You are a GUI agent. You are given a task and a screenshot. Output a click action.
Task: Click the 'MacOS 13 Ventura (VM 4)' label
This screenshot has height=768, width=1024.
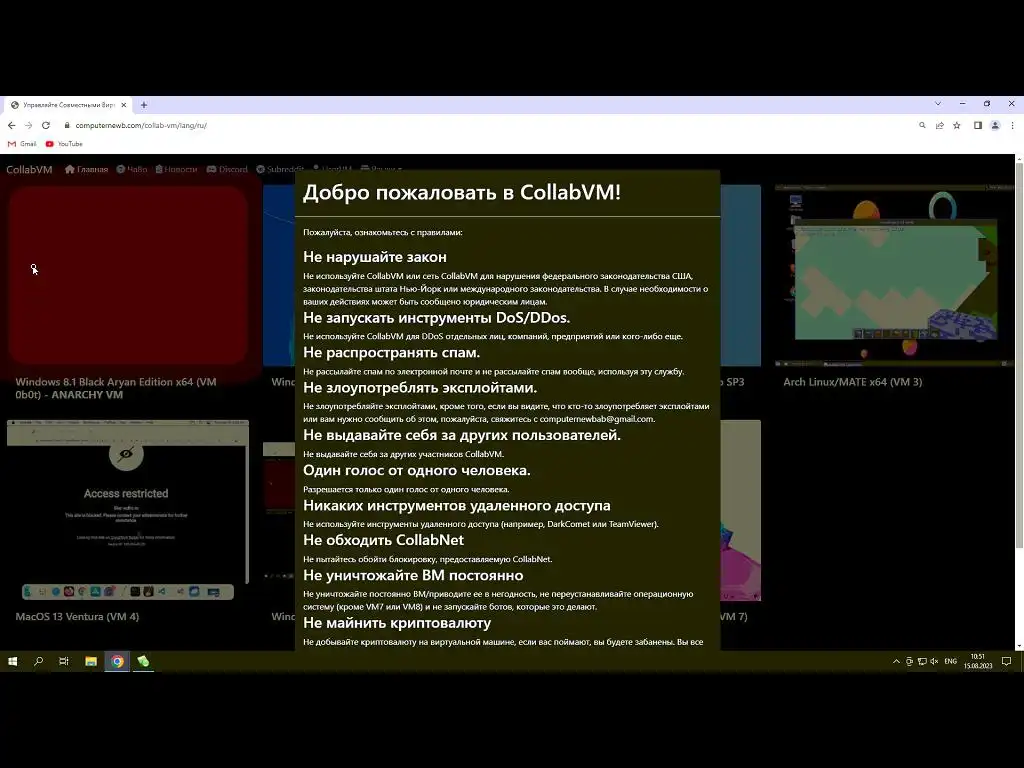[77, 616]
